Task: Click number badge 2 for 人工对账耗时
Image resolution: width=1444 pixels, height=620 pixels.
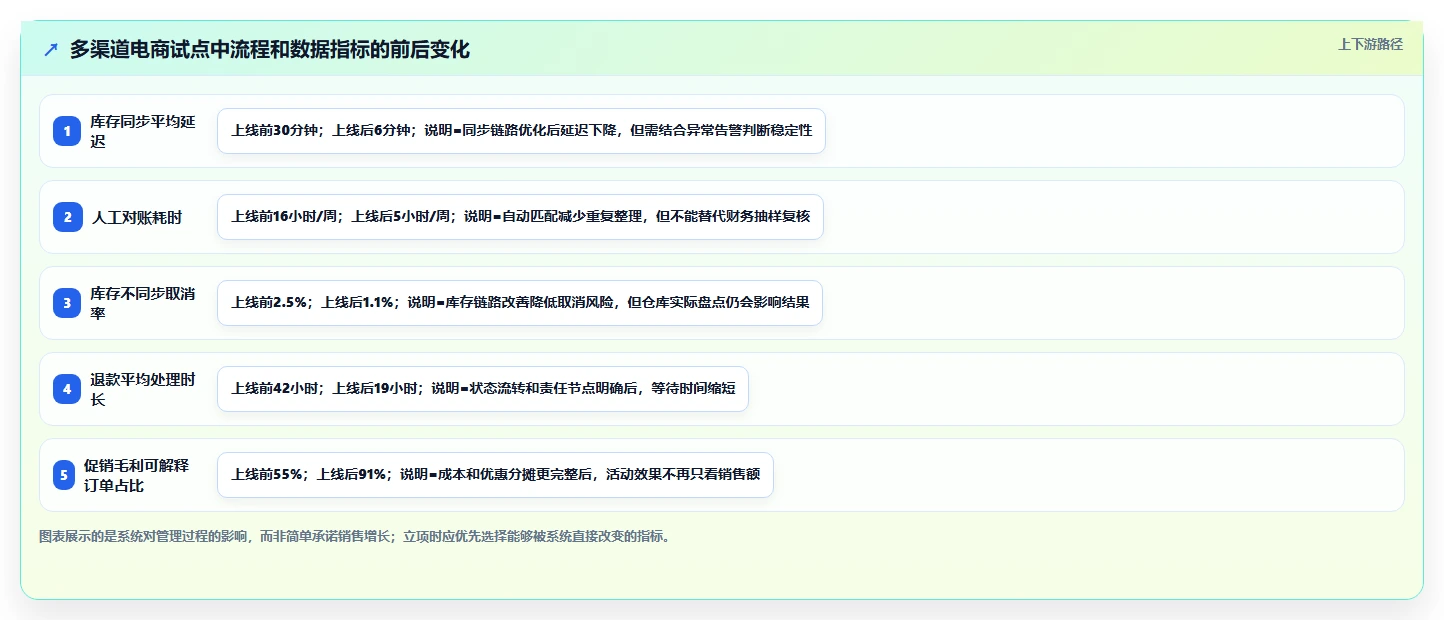Action: [x=67, y=217]
